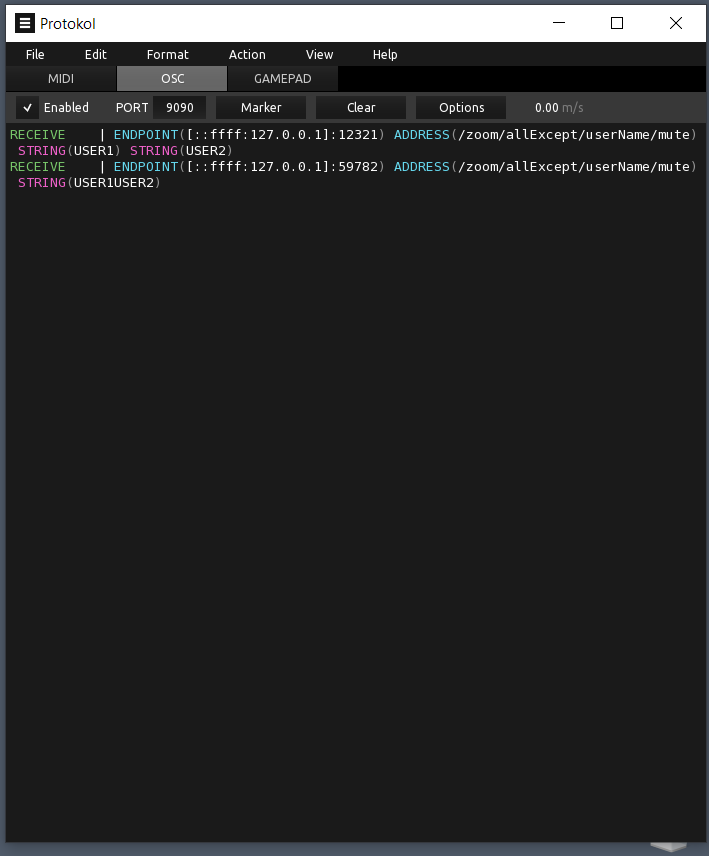Open the Action menu

point(247,55)
